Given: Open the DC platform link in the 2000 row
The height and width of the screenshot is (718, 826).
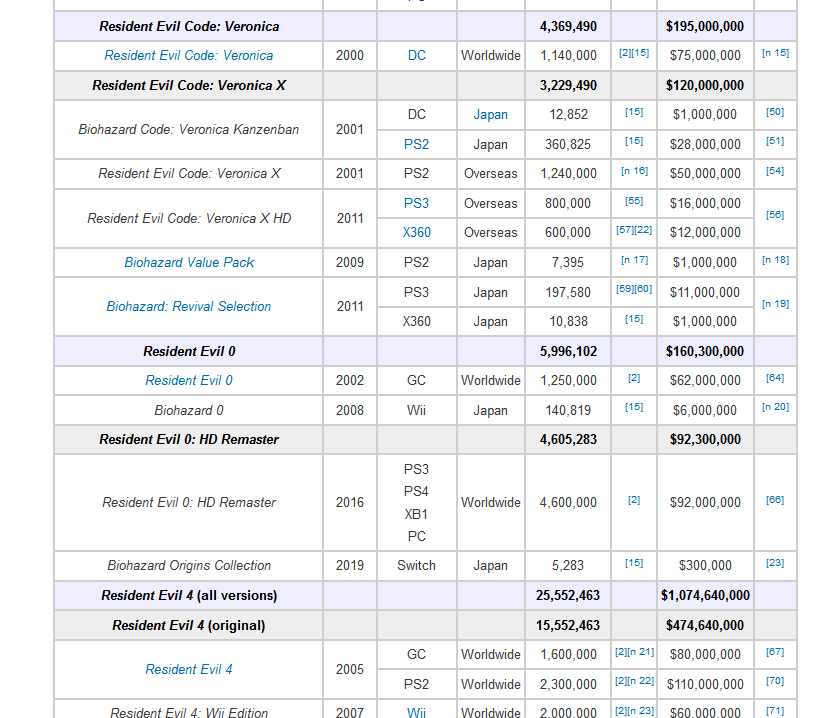Looking at the screenshot, I should (417, 55).
